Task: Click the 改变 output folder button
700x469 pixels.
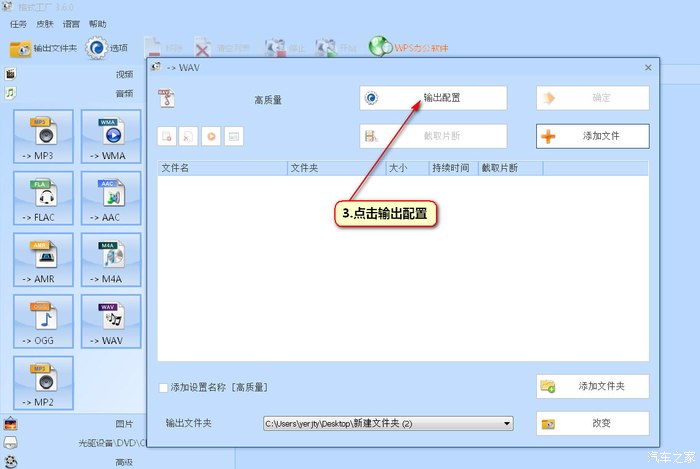Action: [x=592, y=423]
